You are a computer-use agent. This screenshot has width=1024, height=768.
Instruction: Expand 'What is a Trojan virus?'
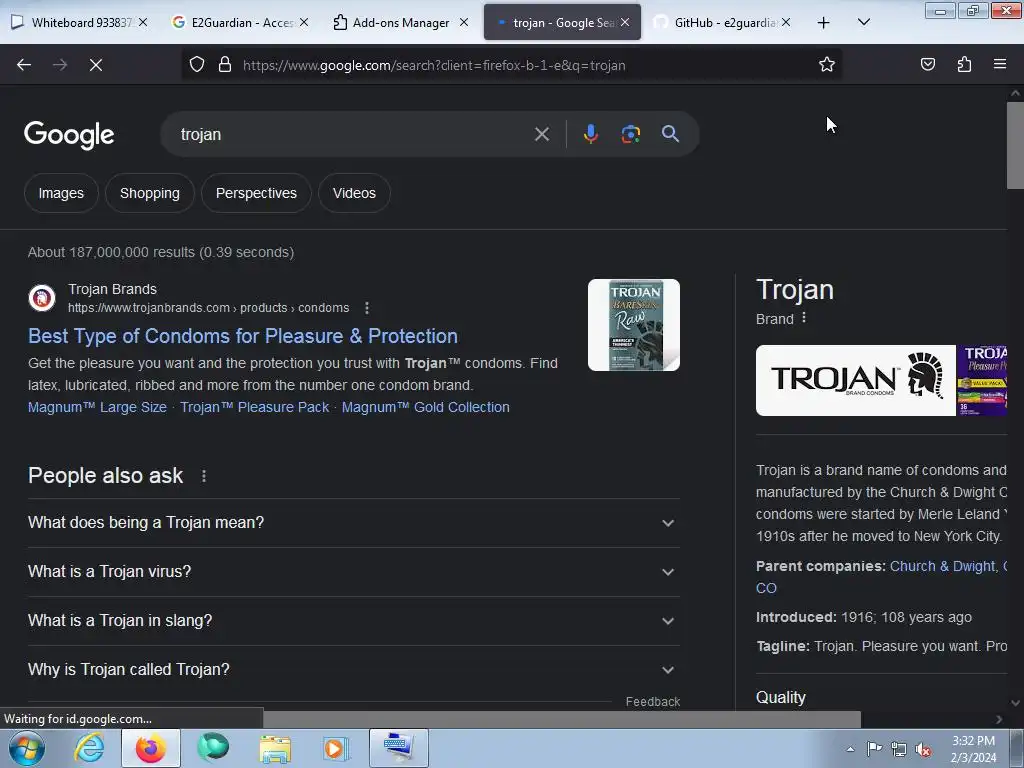pos(353,572)
